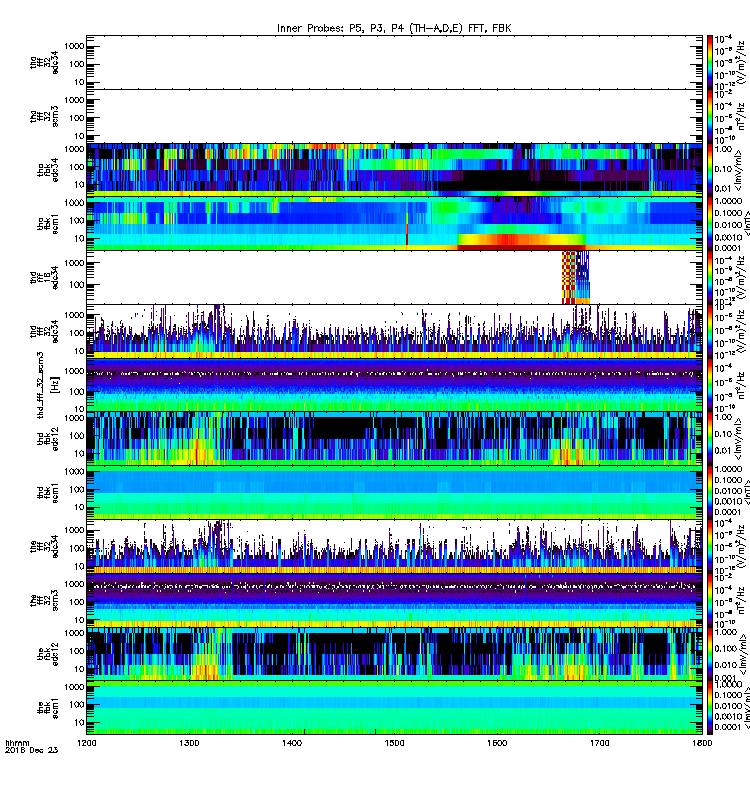The width and height of the screenshot is (750, 800).
Task: Click the 'hhmm' time format label
Action: coord(17,743)
